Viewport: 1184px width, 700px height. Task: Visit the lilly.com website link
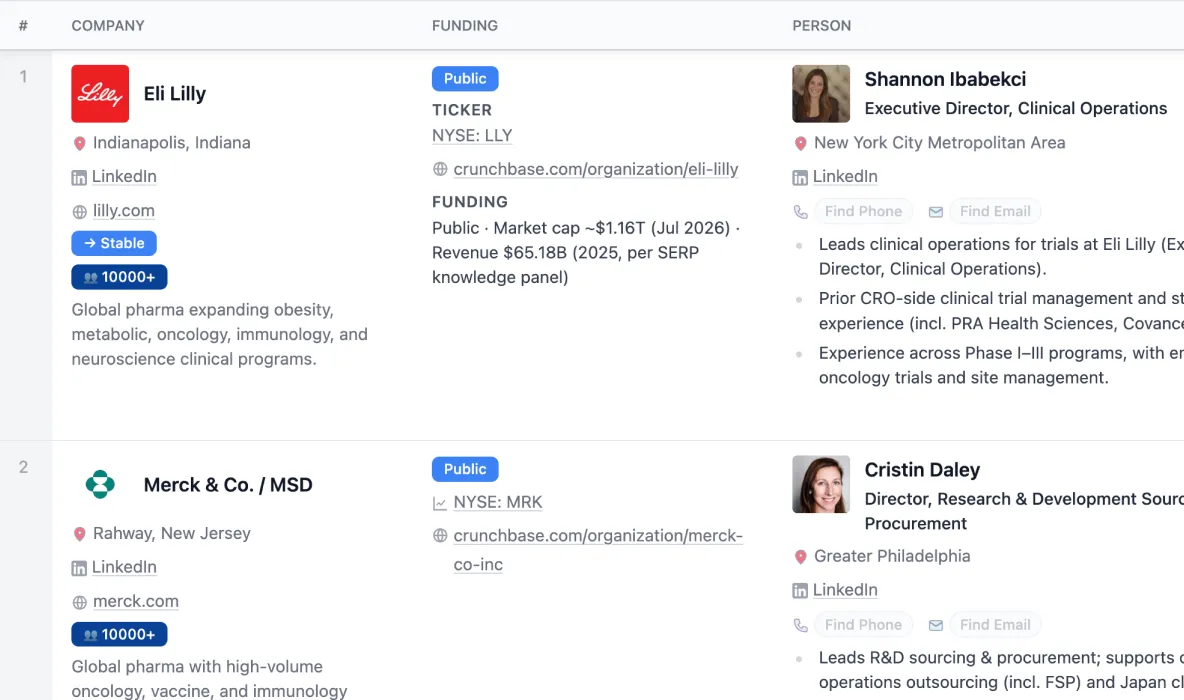click(x=124, y=211)
